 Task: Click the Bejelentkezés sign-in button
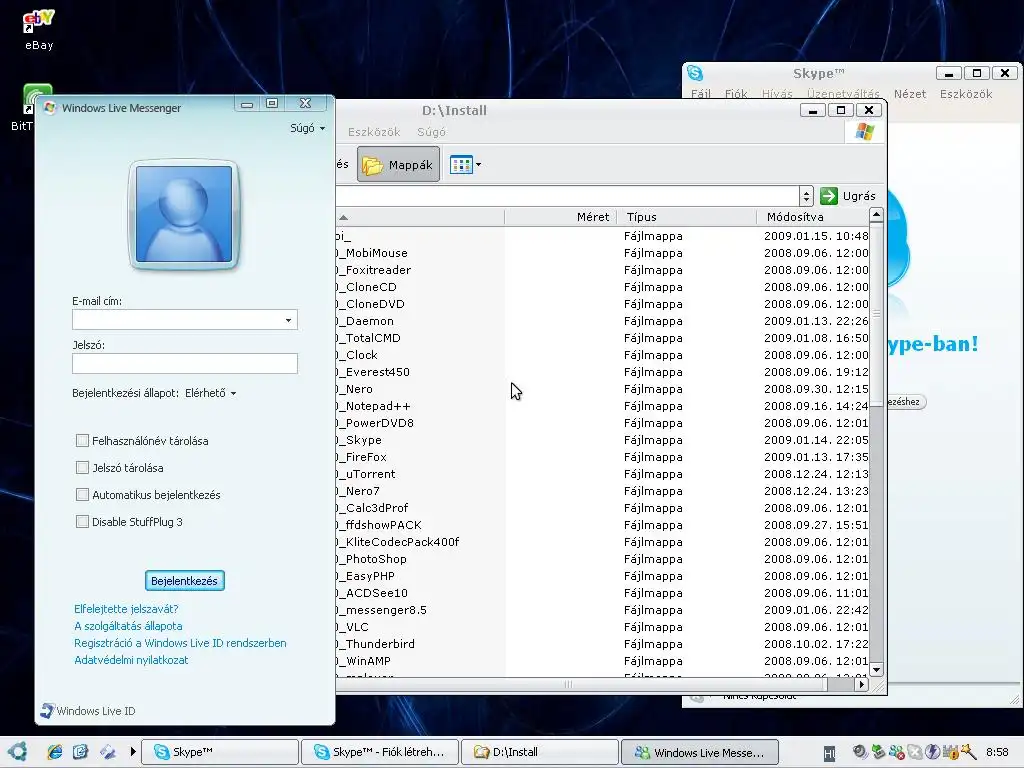click(x=184, y=581)
